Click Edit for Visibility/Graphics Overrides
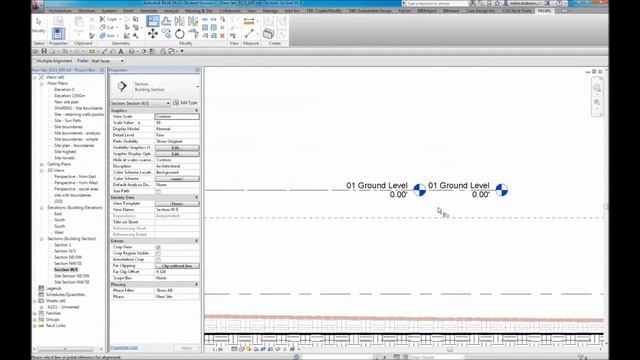Image resolution: width=640 pixels, height=360 pixels. tap(177, 147)
